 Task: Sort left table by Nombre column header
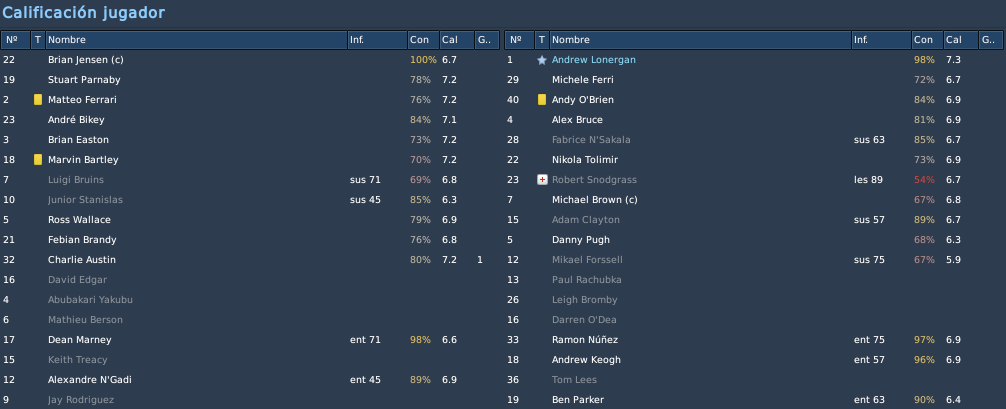196,40
